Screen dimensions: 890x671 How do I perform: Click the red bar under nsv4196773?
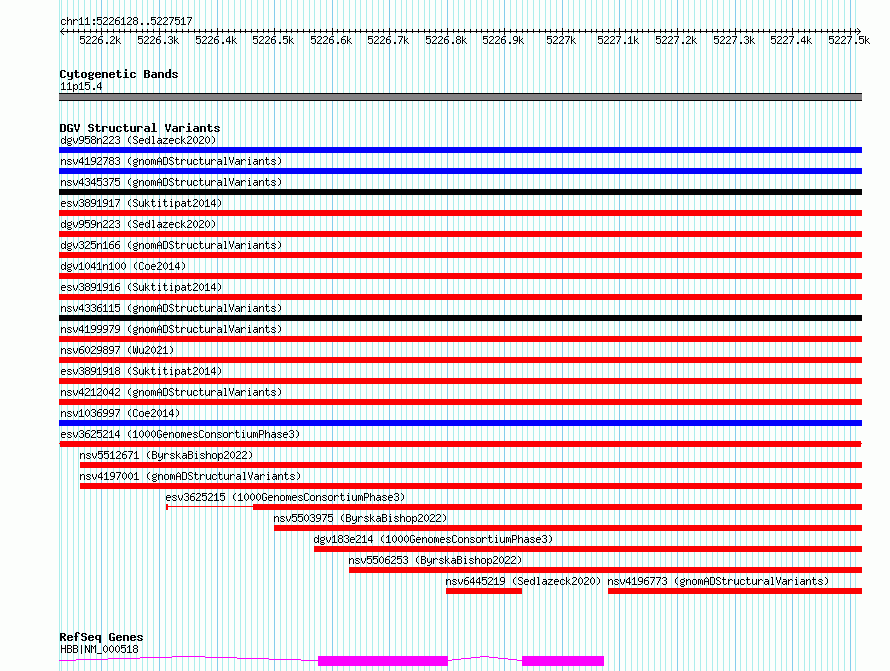click(x=735, y=591)
